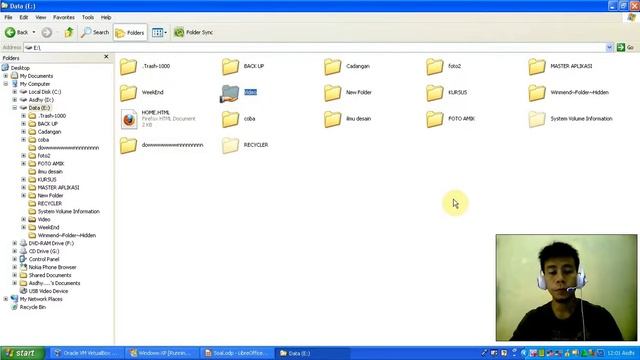Select Control Panel in tree
This screenshot has height=360, width=640.
point(44,259)
